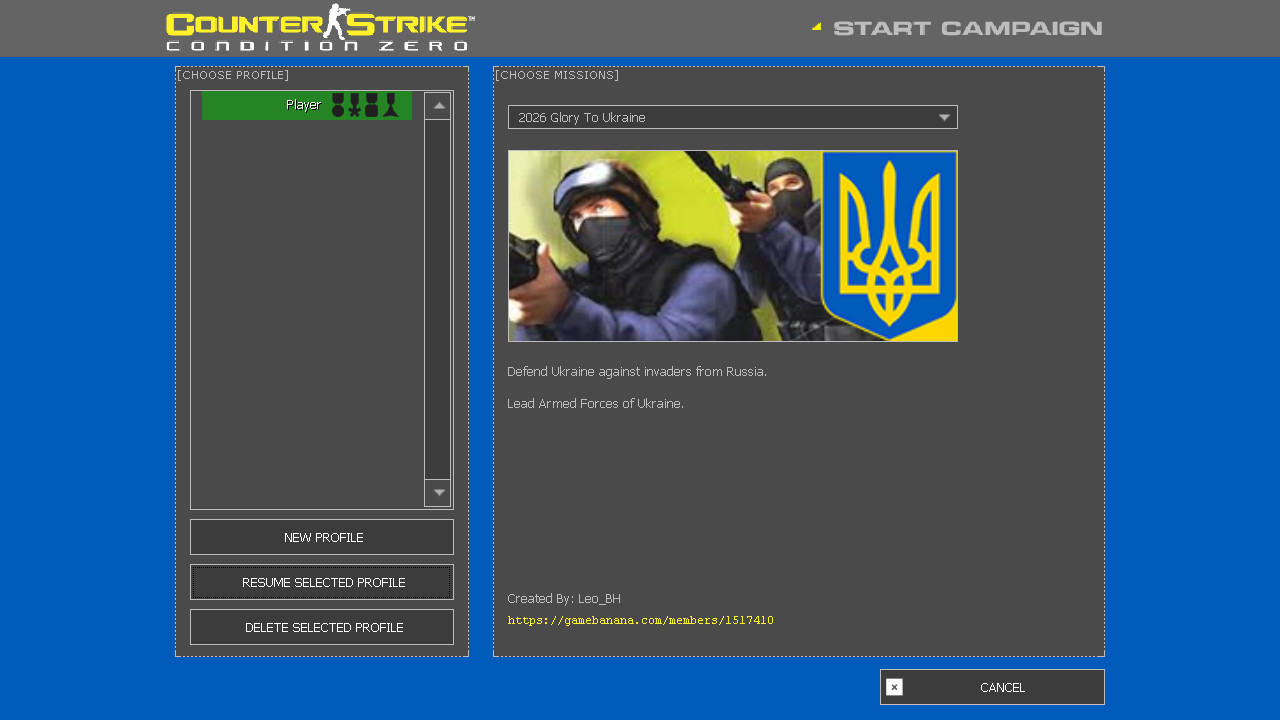Click the profile list scrollbar track

coord(438,299)
